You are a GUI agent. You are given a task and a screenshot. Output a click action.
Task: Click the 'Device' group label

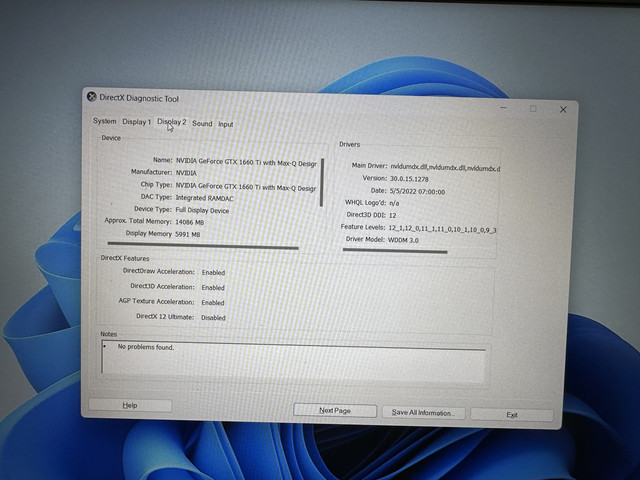coord(111,138)
